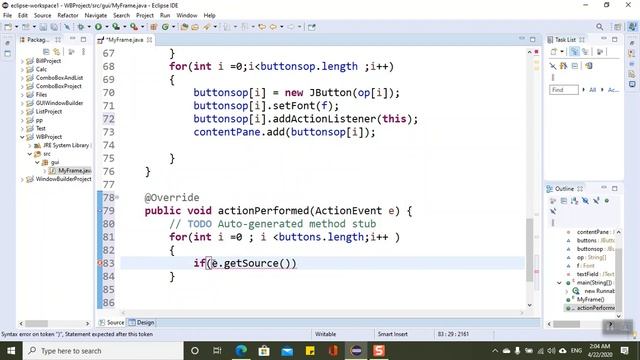Screen dimensions: 640x360
Task: Click the Eclipse icon in taskbar
Action: pyautogui.click(x=356, y=351)
